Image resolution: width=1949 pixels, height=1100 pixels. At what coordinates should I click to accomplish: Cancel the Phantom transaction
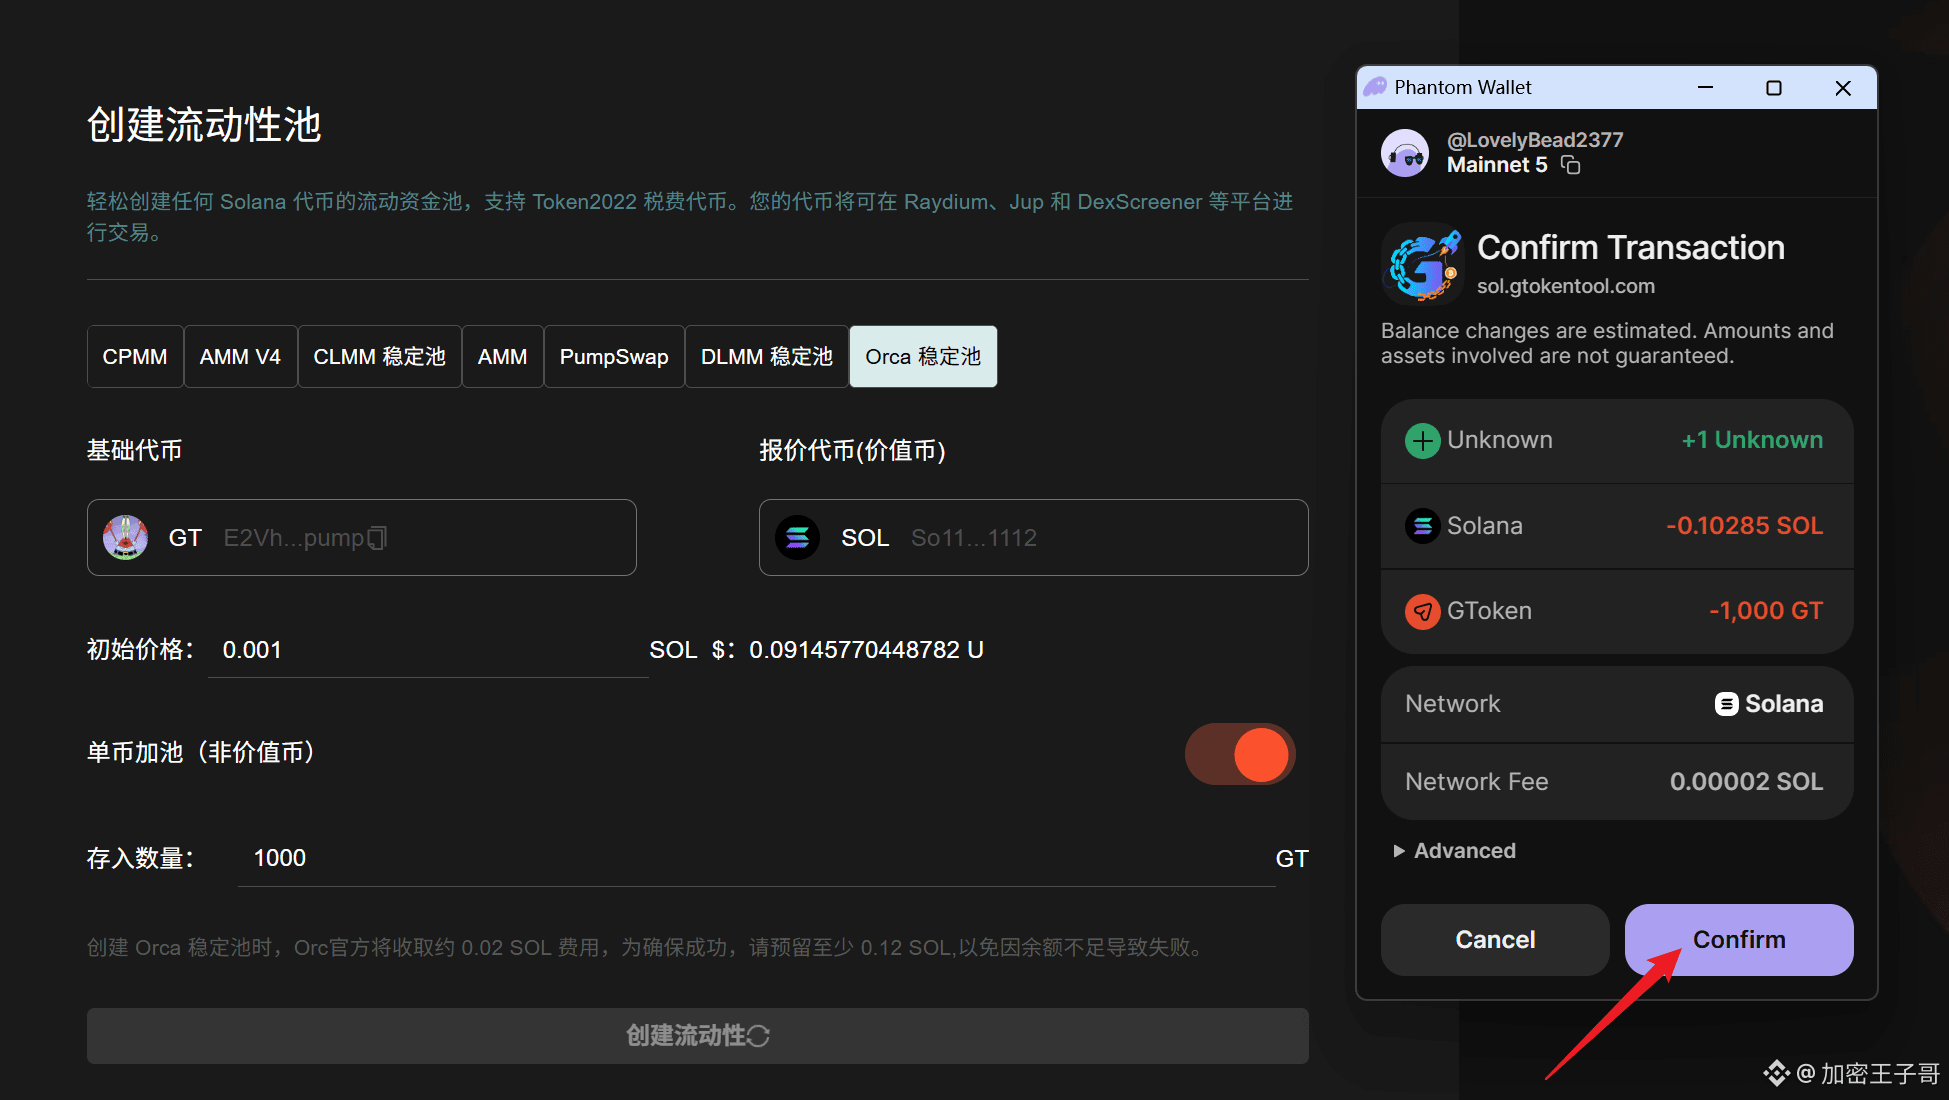click(1495, 940)
